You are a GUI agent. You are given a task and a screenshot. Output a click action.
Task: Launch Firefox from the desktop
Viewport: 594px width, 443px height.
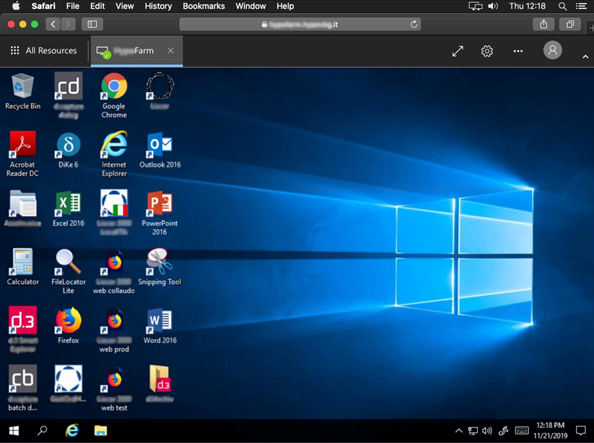pyautogui.click(x=68, y=326)
